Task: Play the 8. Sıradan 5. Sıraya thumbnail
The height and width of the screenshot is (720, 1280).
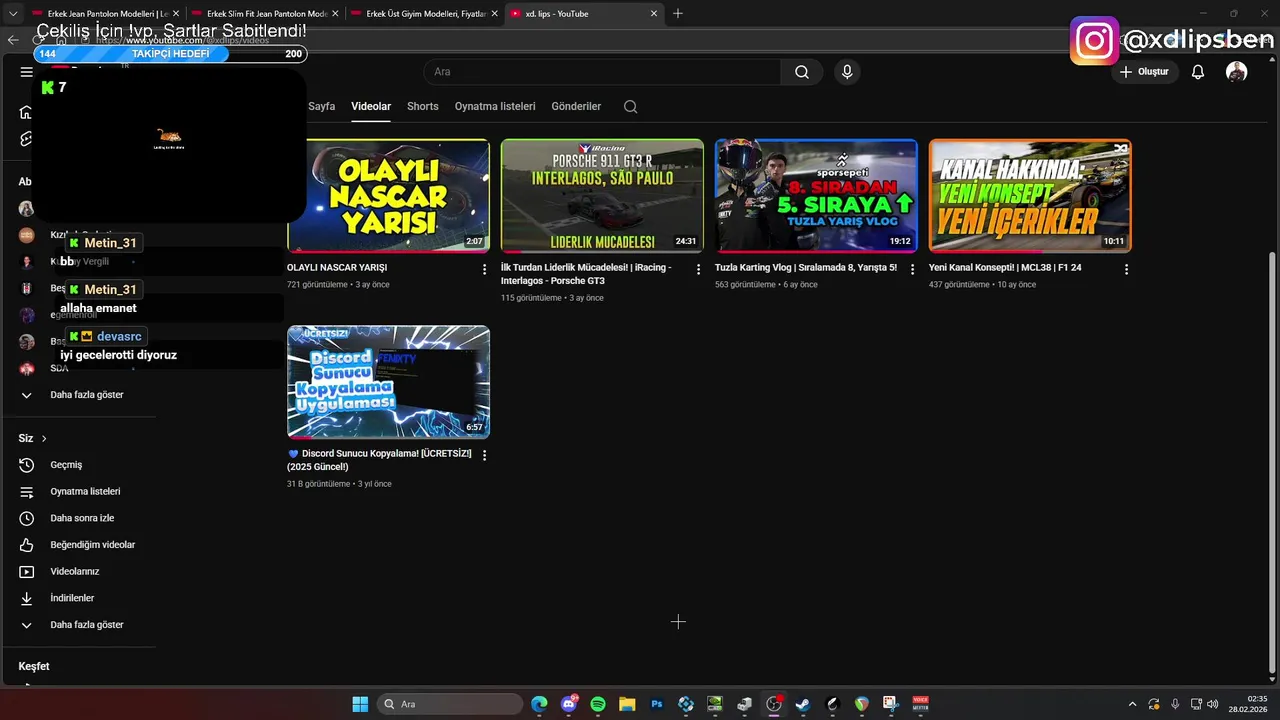Action: [816, 196]
